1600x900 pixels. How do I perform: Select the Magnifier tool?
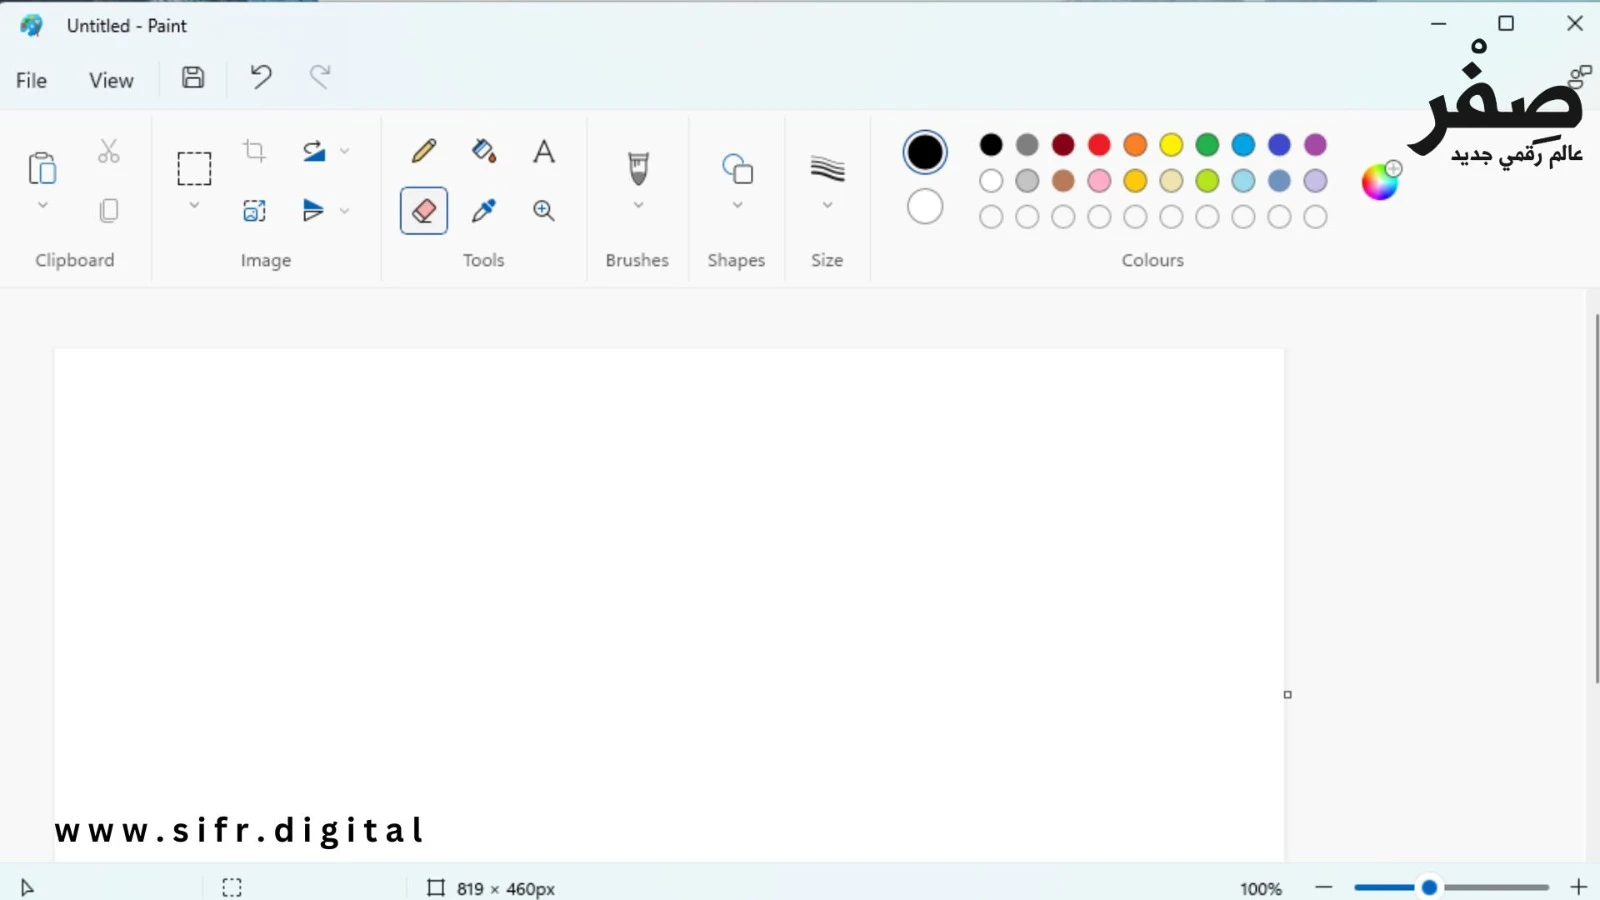pos(544,210)
